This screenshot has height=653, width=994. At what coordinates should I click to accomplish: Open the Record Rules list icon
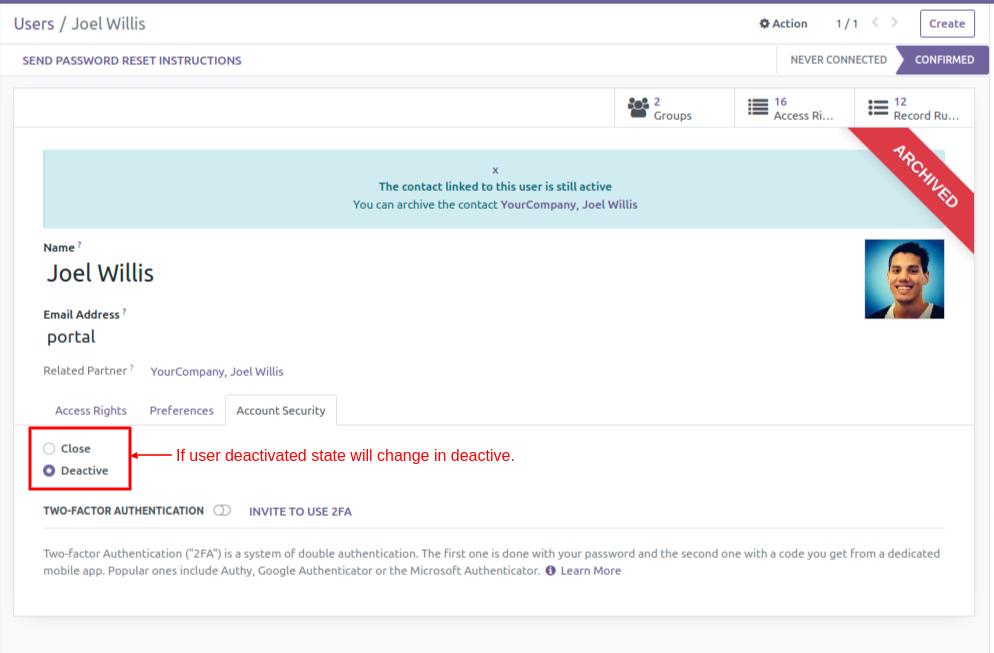pyautogui.click(x=878, y=108)
